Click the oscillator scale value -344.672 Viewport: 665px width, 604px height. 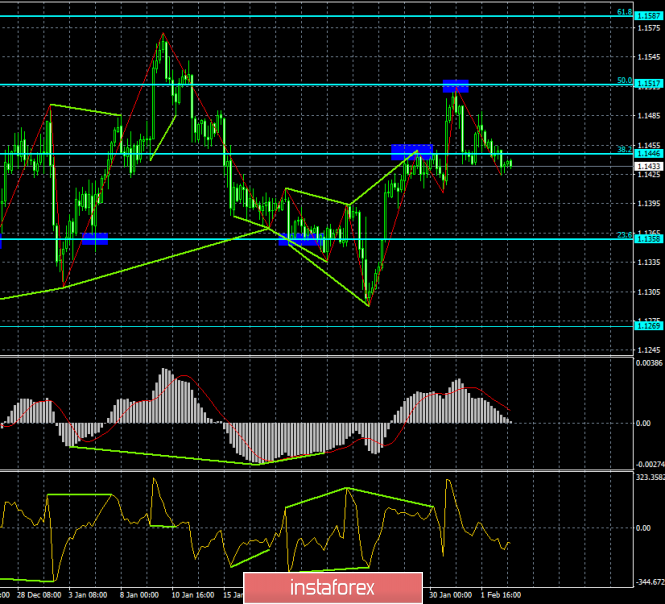pyautogui.click(x=648, y=580)
